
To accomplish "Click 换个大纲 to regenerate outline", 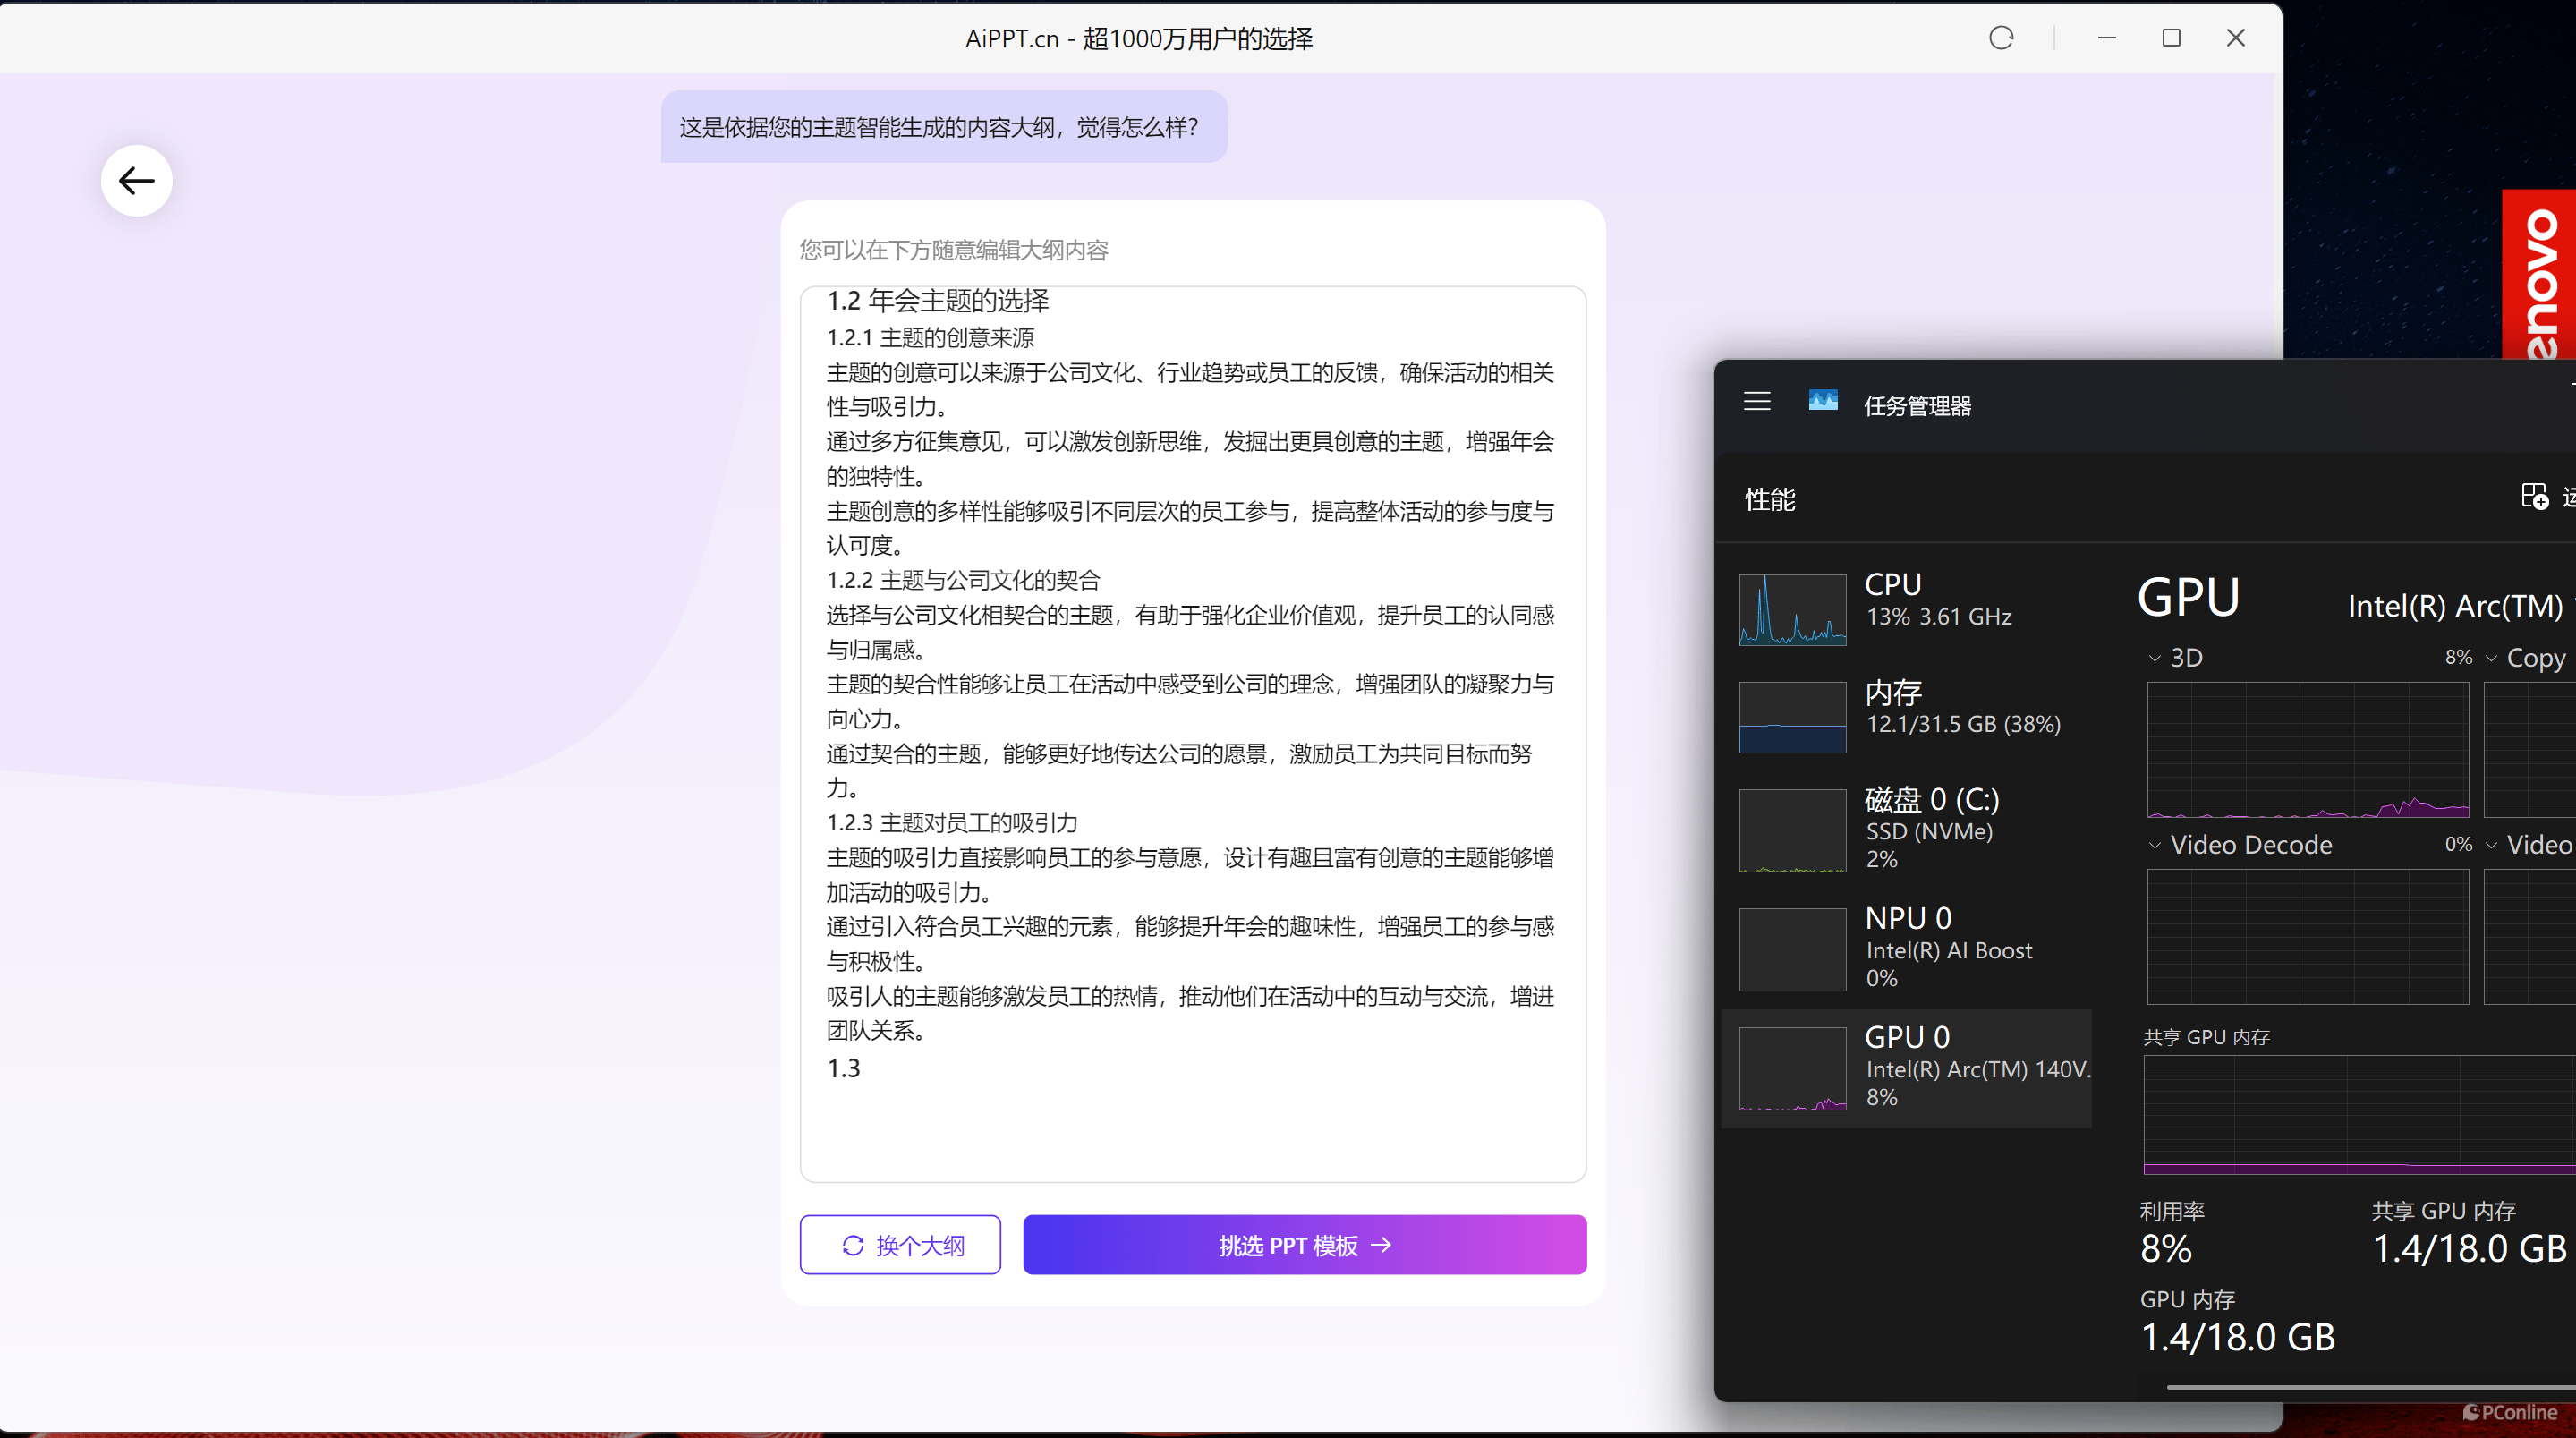I will pos(900,1245).
